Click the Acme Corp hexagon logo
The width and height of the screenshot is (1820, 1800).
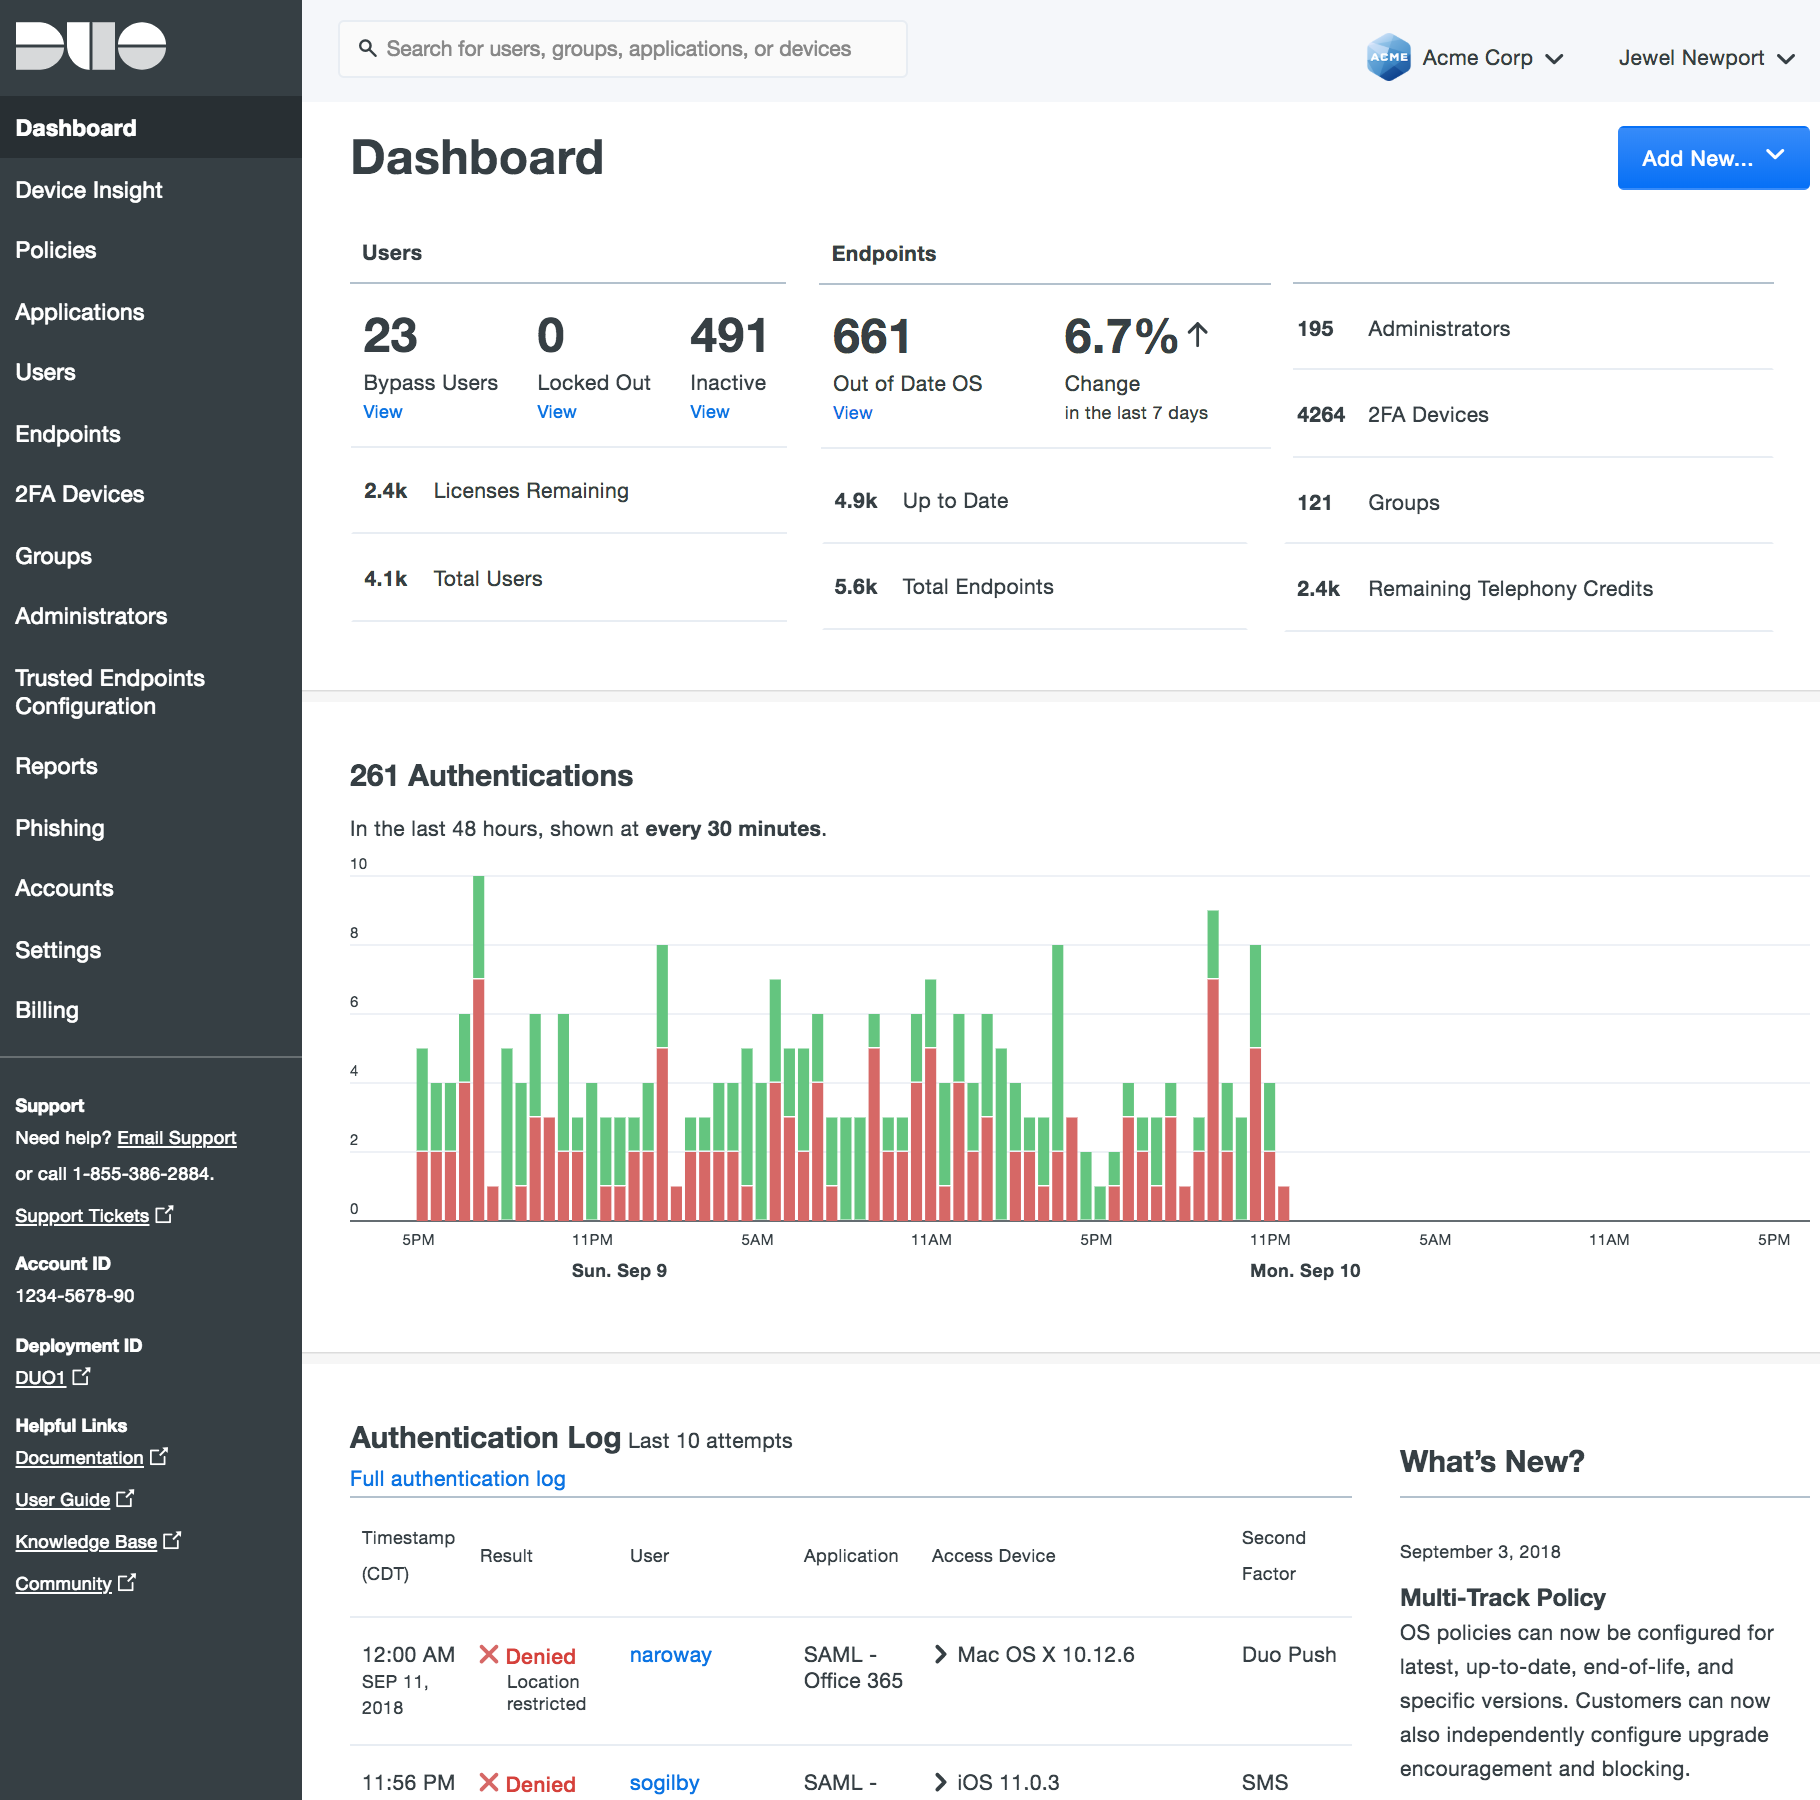coord(1389,57)
